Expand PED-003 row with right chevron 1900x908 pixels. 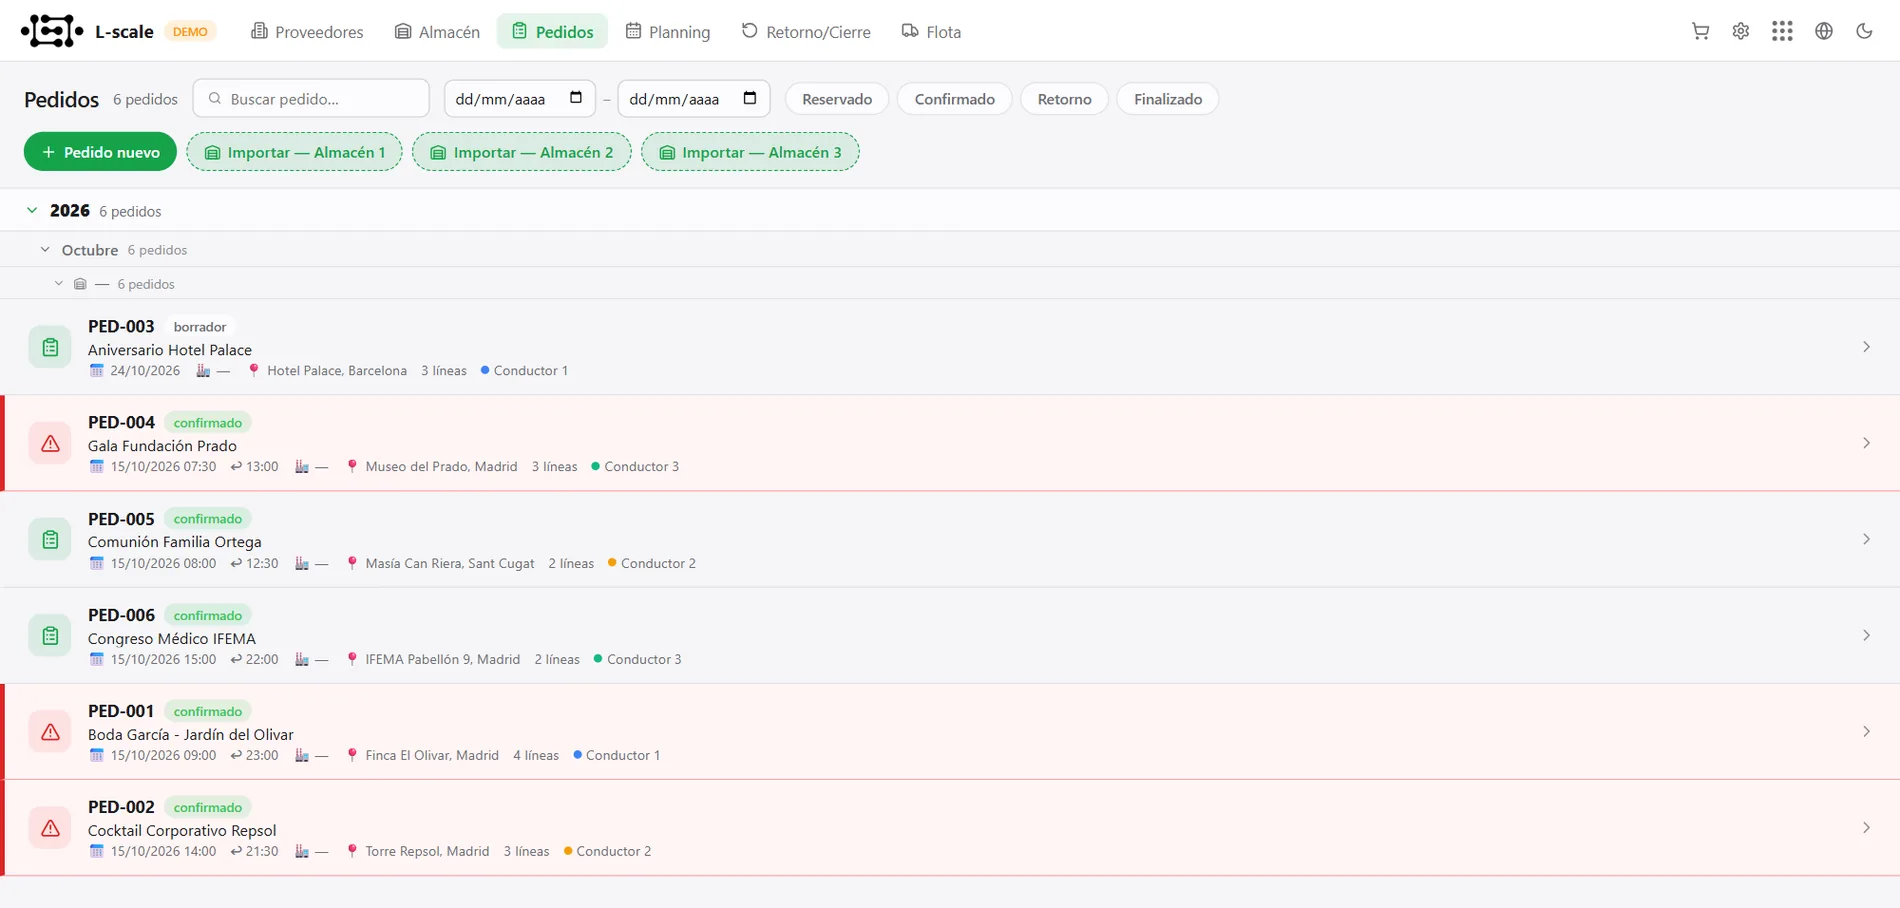[x=1866, y=347]
